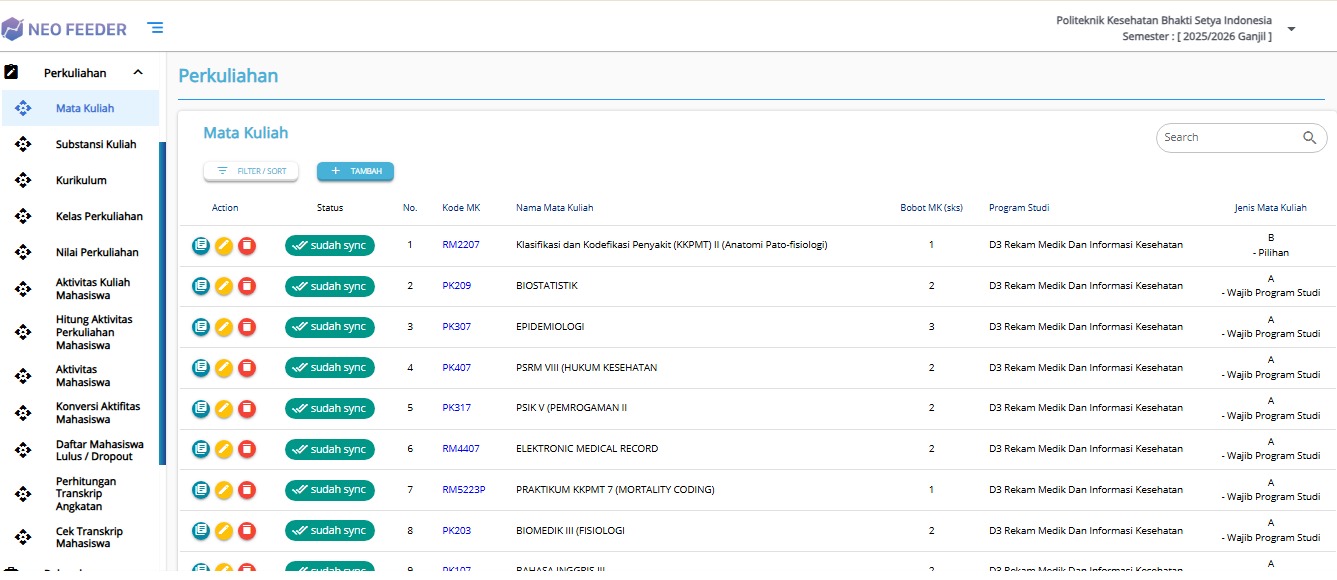Open the Filter / Sort options
This screenshot has height=580, width=1337.
tap(251, 172)
